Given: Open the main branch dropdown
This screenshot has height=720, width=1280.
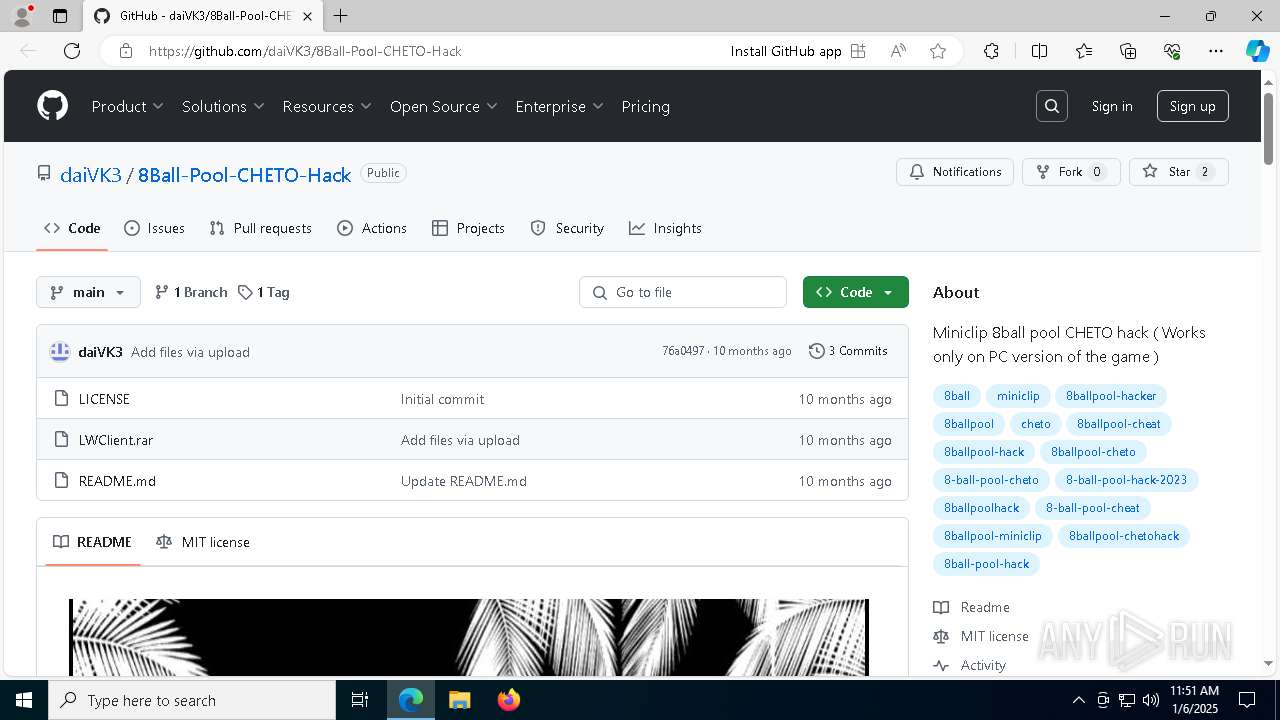Looking at the screenshot, I should pyautogui.click(x=88, y=292).
